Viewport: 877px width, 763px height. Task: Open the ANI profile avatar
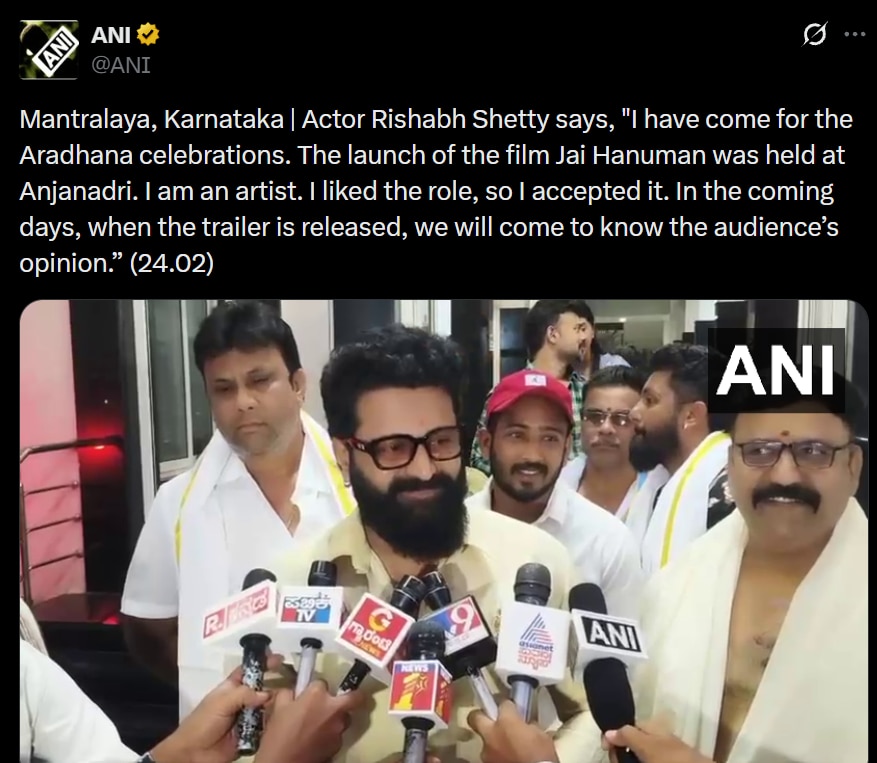click(x=49, y=50)
